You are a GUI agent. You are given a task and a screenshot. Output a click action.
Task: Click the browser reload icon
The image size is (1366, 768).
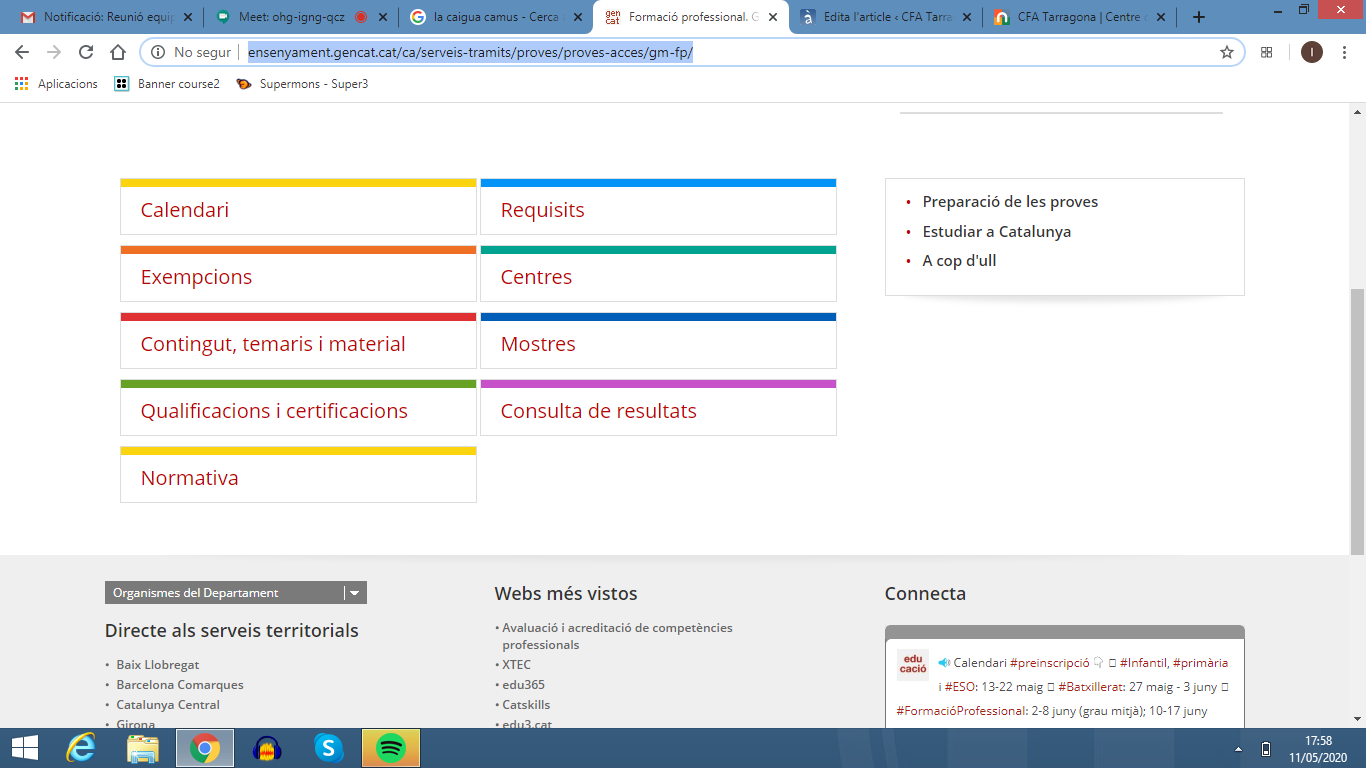(86, 52)
